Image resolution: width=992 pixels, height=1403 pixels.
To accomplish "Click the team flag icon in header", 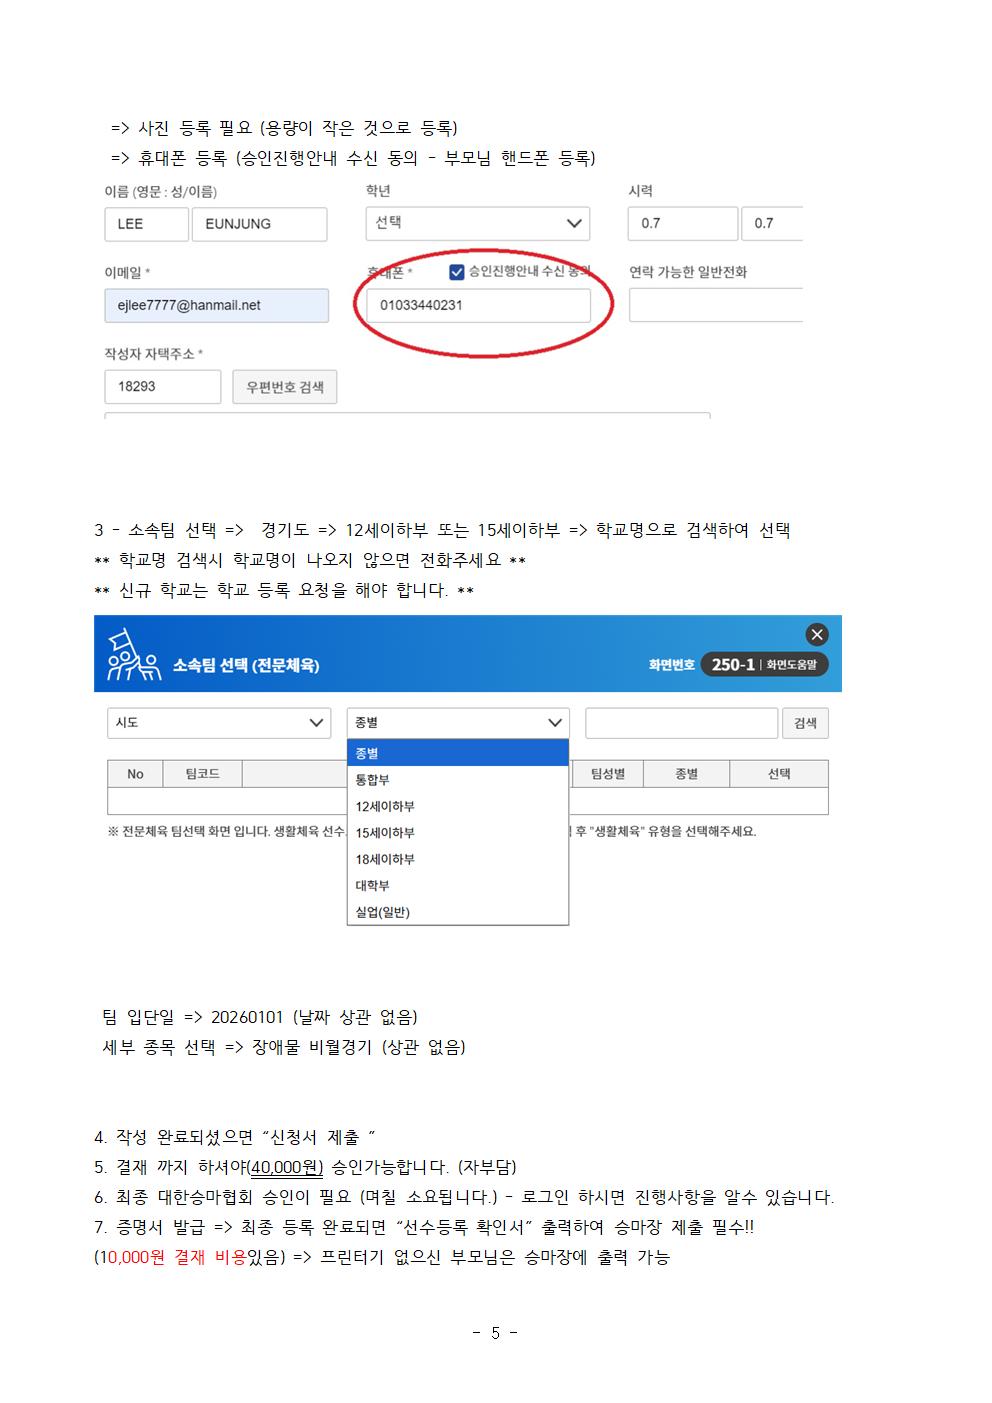I will click(133, 656).
